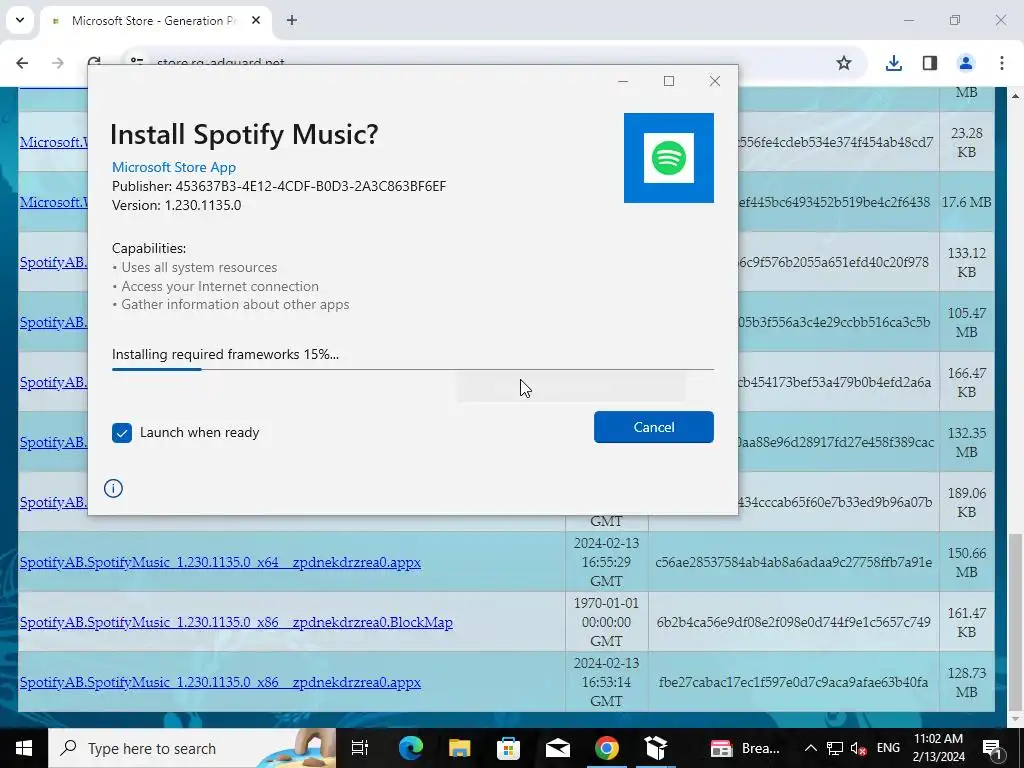Click the scrollbar up arrow

(1015, 96)
